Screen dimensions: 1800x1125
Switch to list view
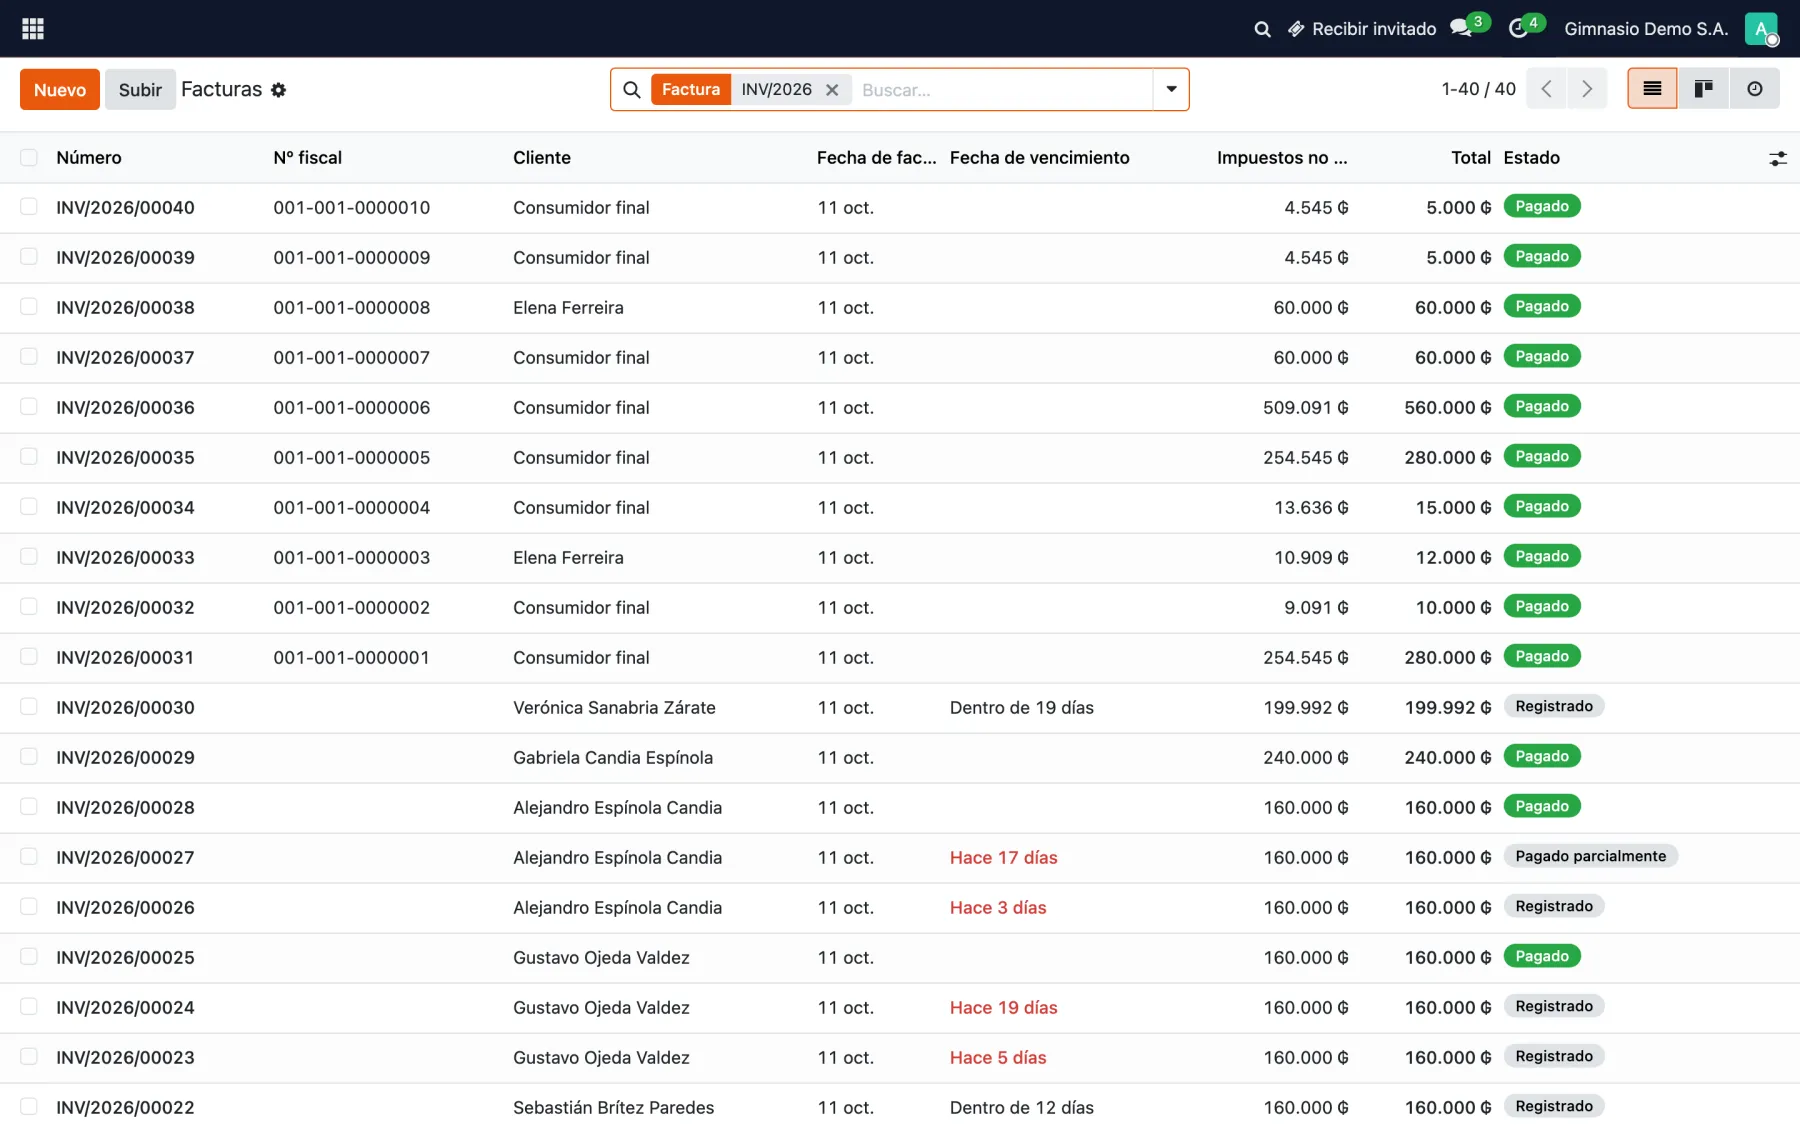pyautogui.click(x=1652, y=89)
